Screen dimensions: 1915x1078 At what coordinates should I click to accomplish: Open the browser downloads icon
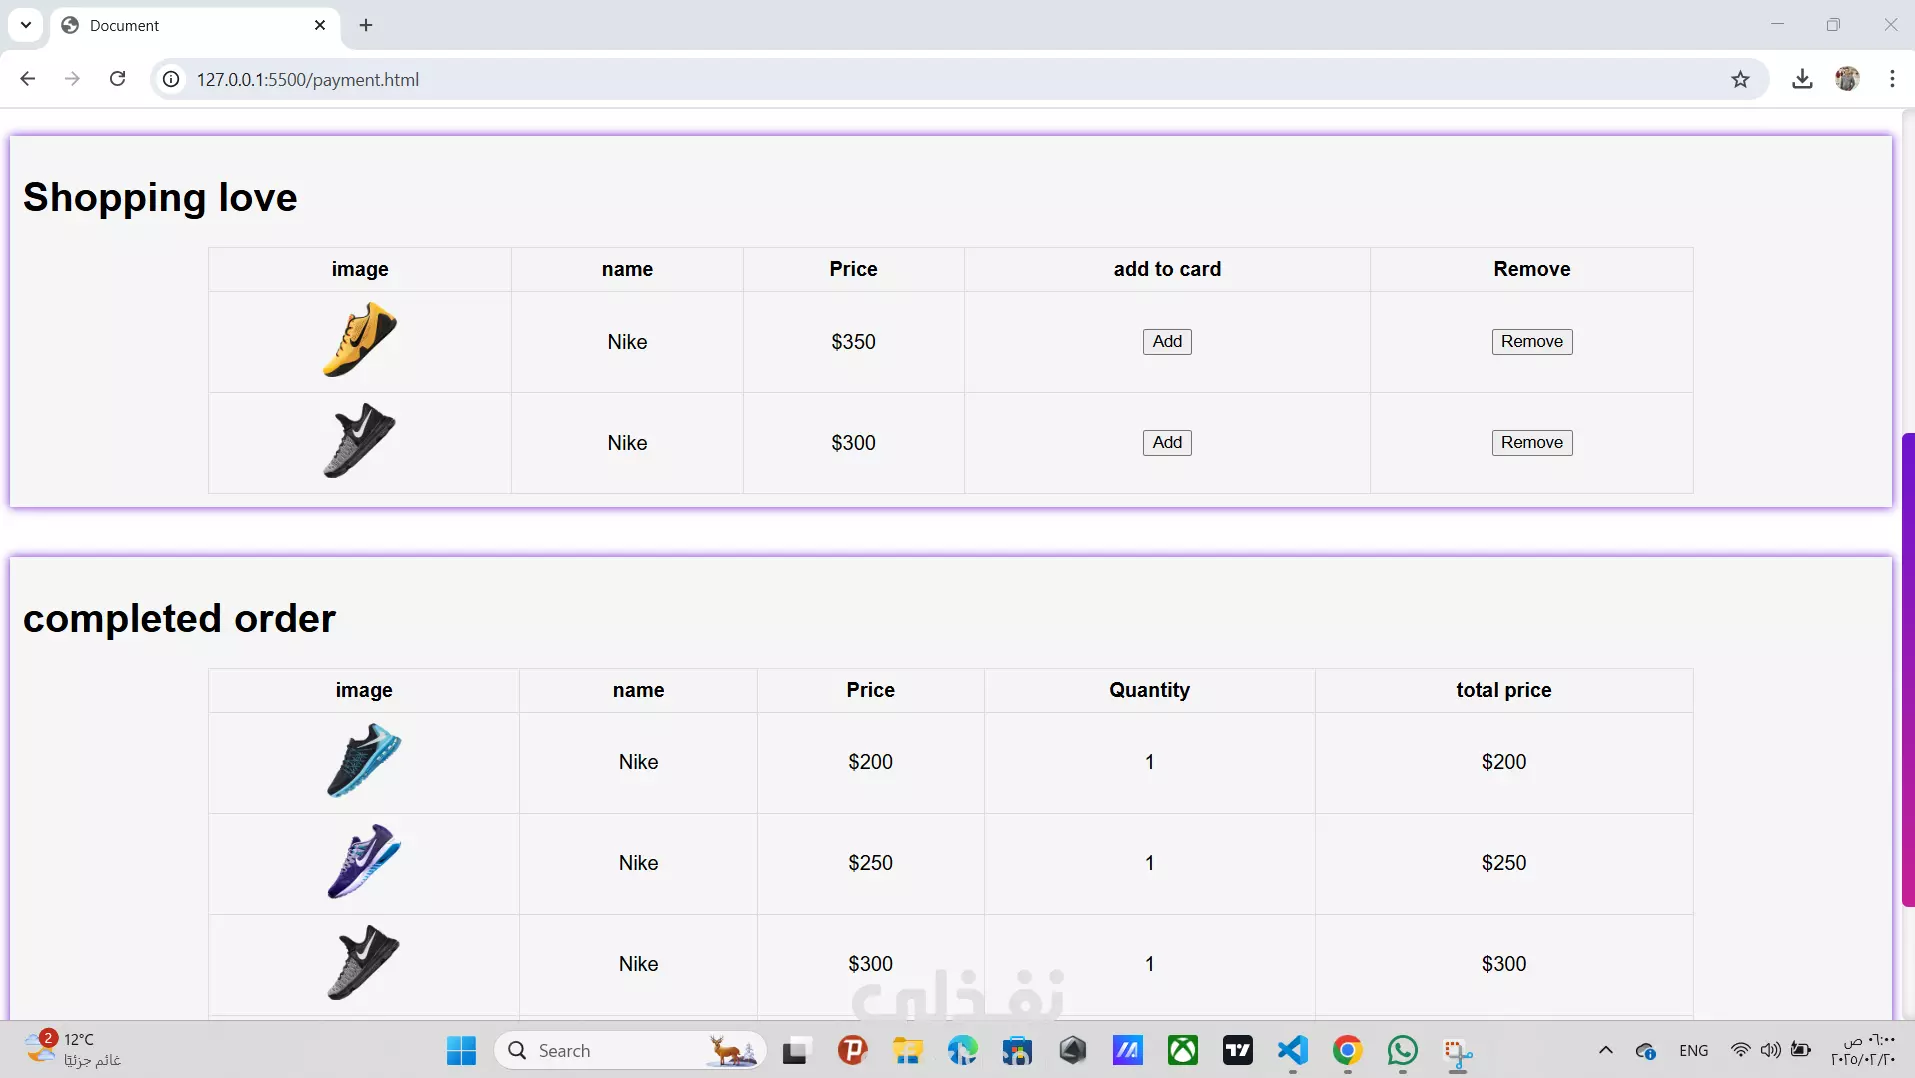1802,79
